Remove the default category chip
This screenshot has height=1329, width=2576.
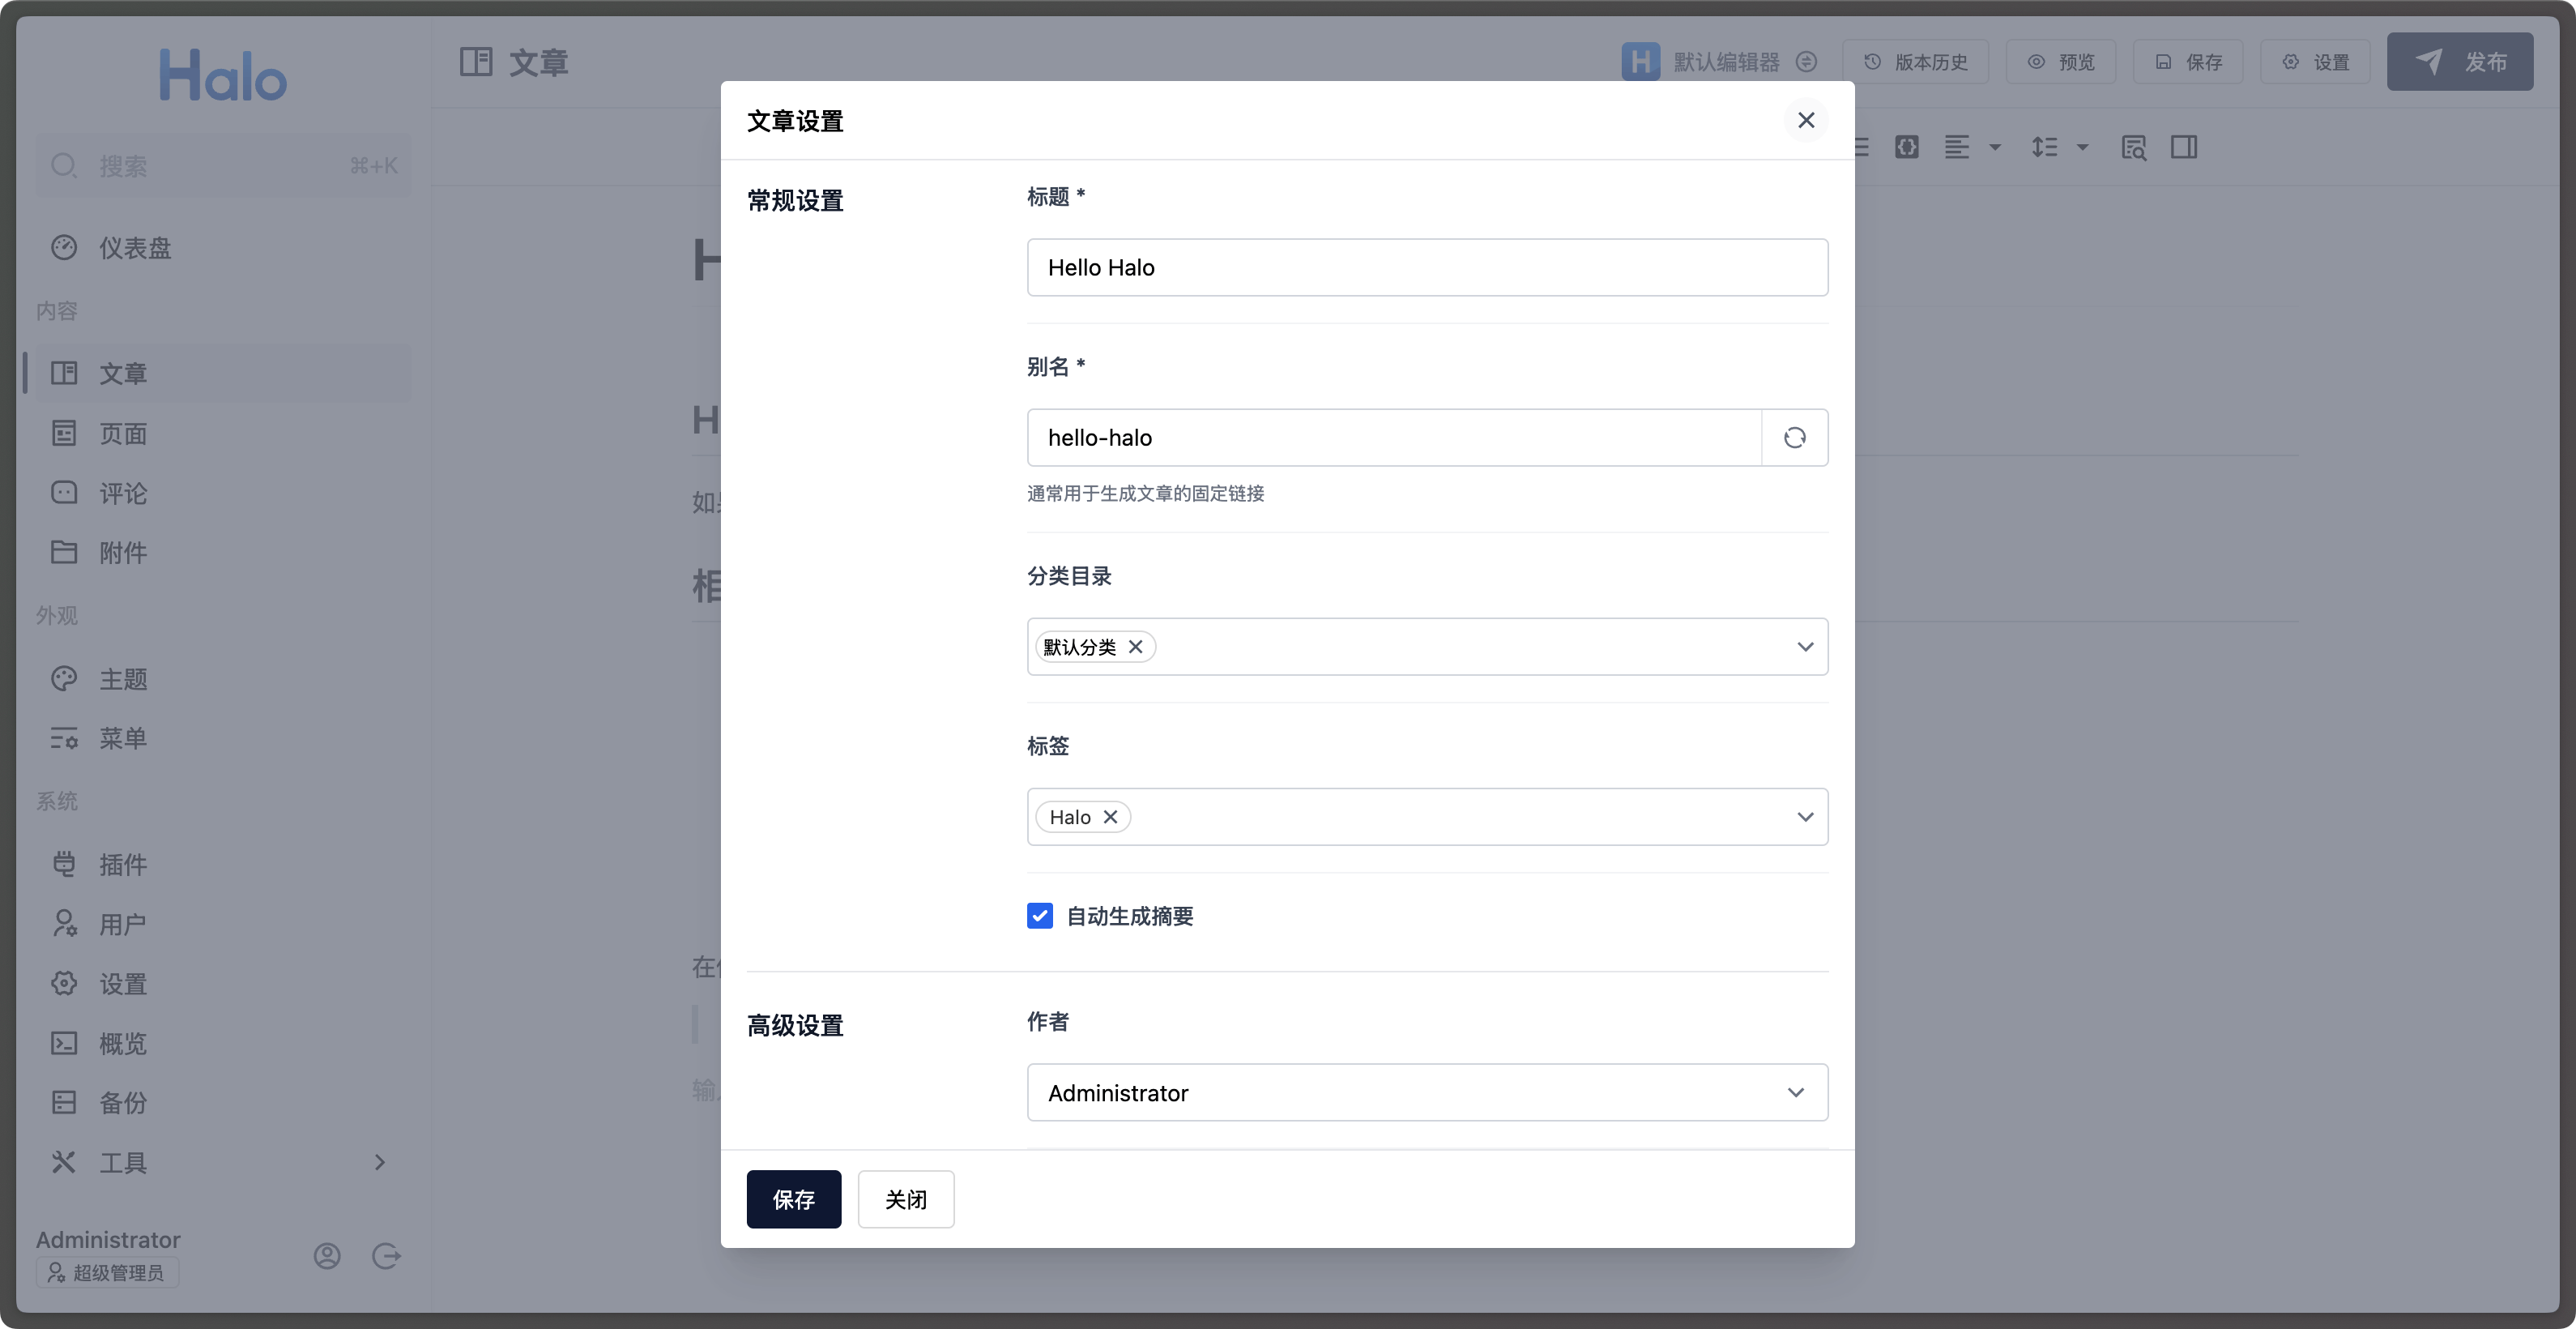point(1136,646)
